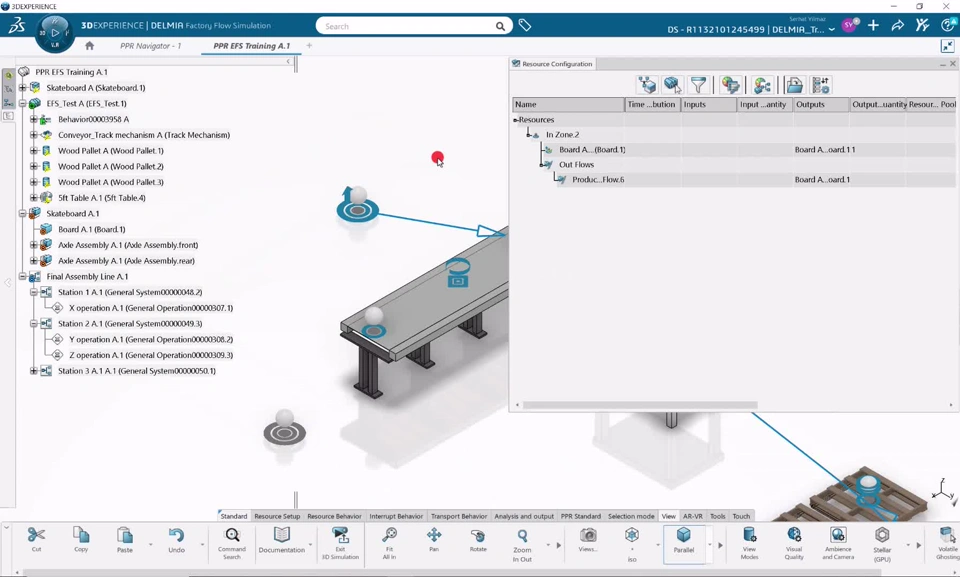Switch to the Resource Behavior tab
Image resolution: width=960 pixels, height=577 pixels.
pos(334,516)
